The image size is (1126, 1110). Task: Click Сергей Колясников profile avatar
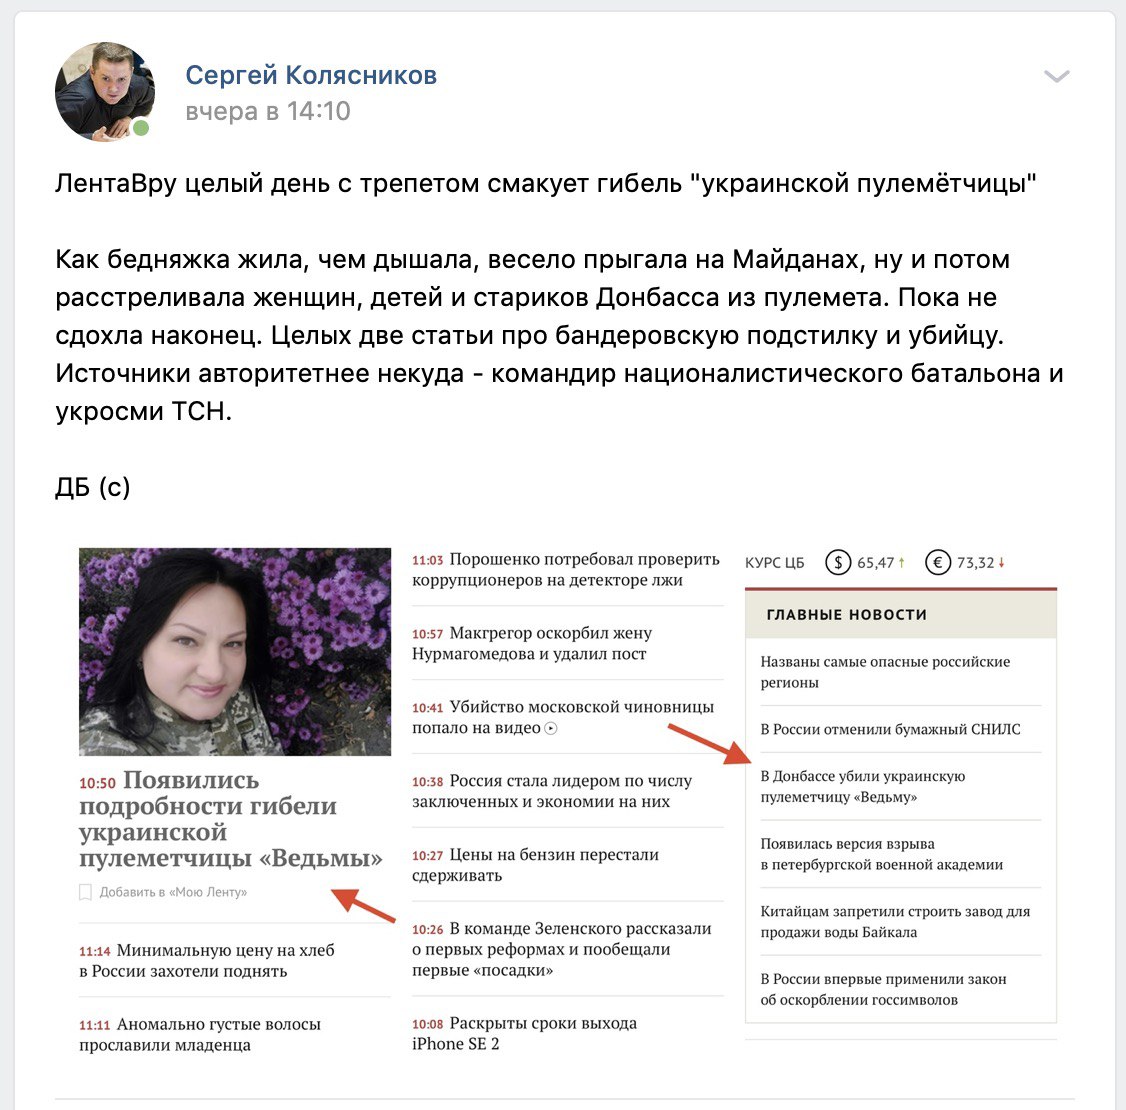105,91
